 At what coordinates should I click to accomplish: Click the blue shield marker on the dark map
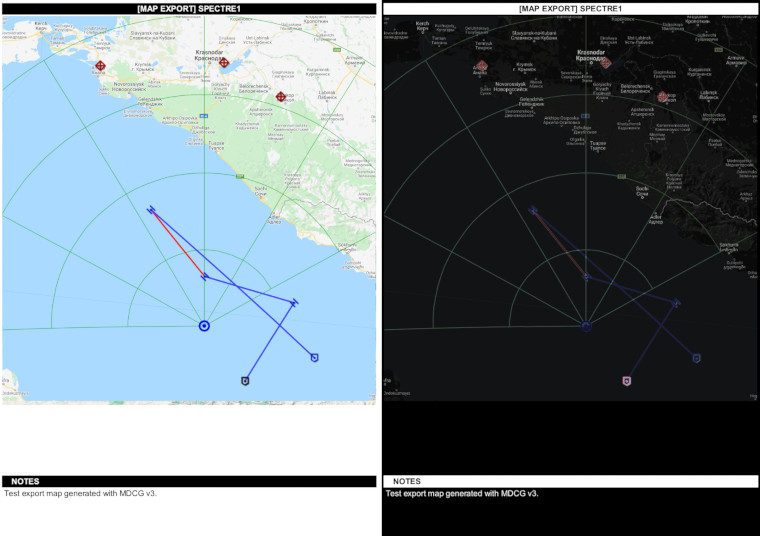[x=697, y=358]
